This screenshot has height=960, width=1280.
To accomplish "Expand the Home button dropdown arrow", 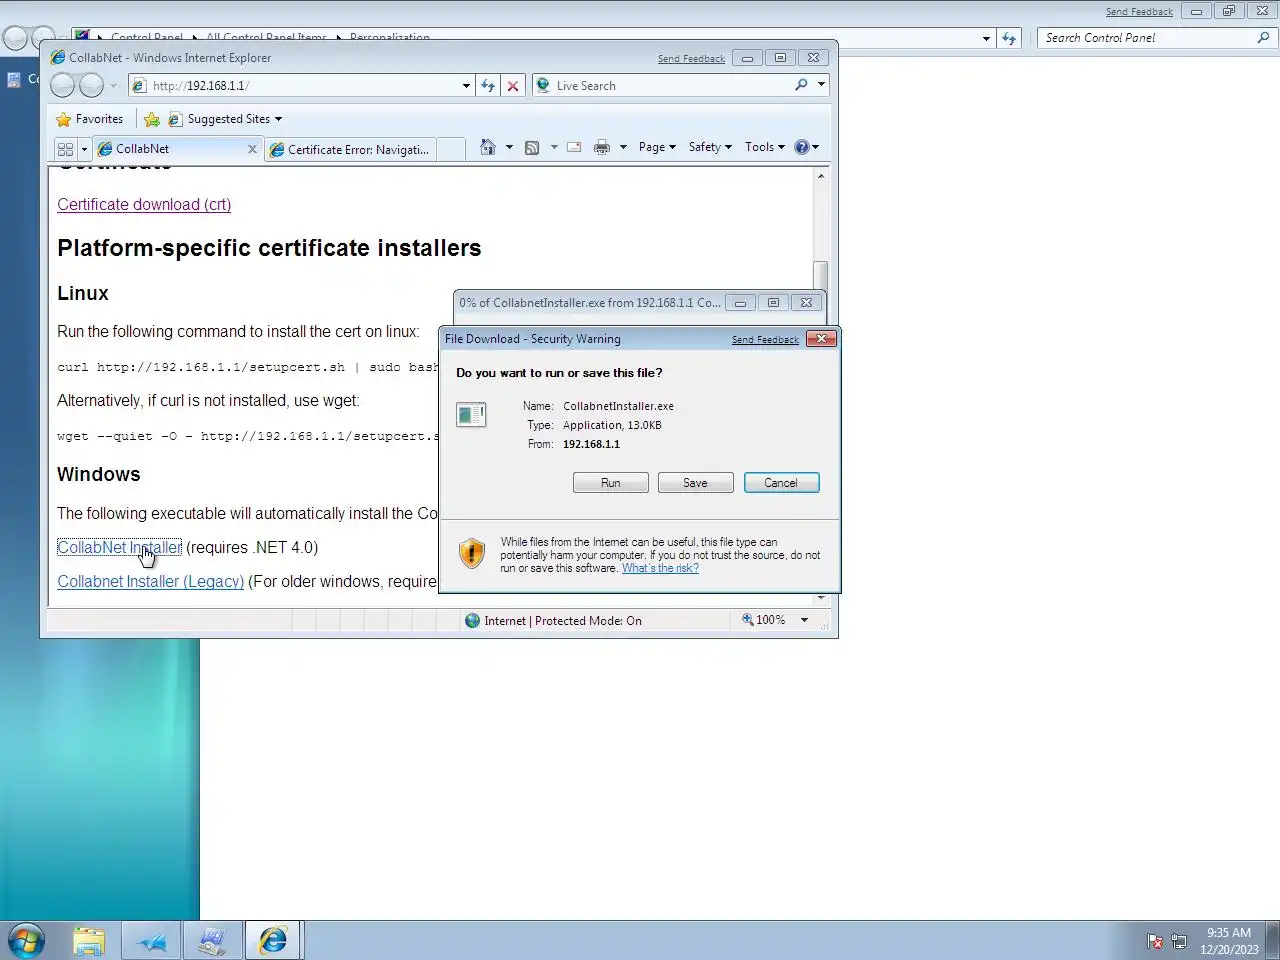I will pyautogui.click(x=509, y=147).
